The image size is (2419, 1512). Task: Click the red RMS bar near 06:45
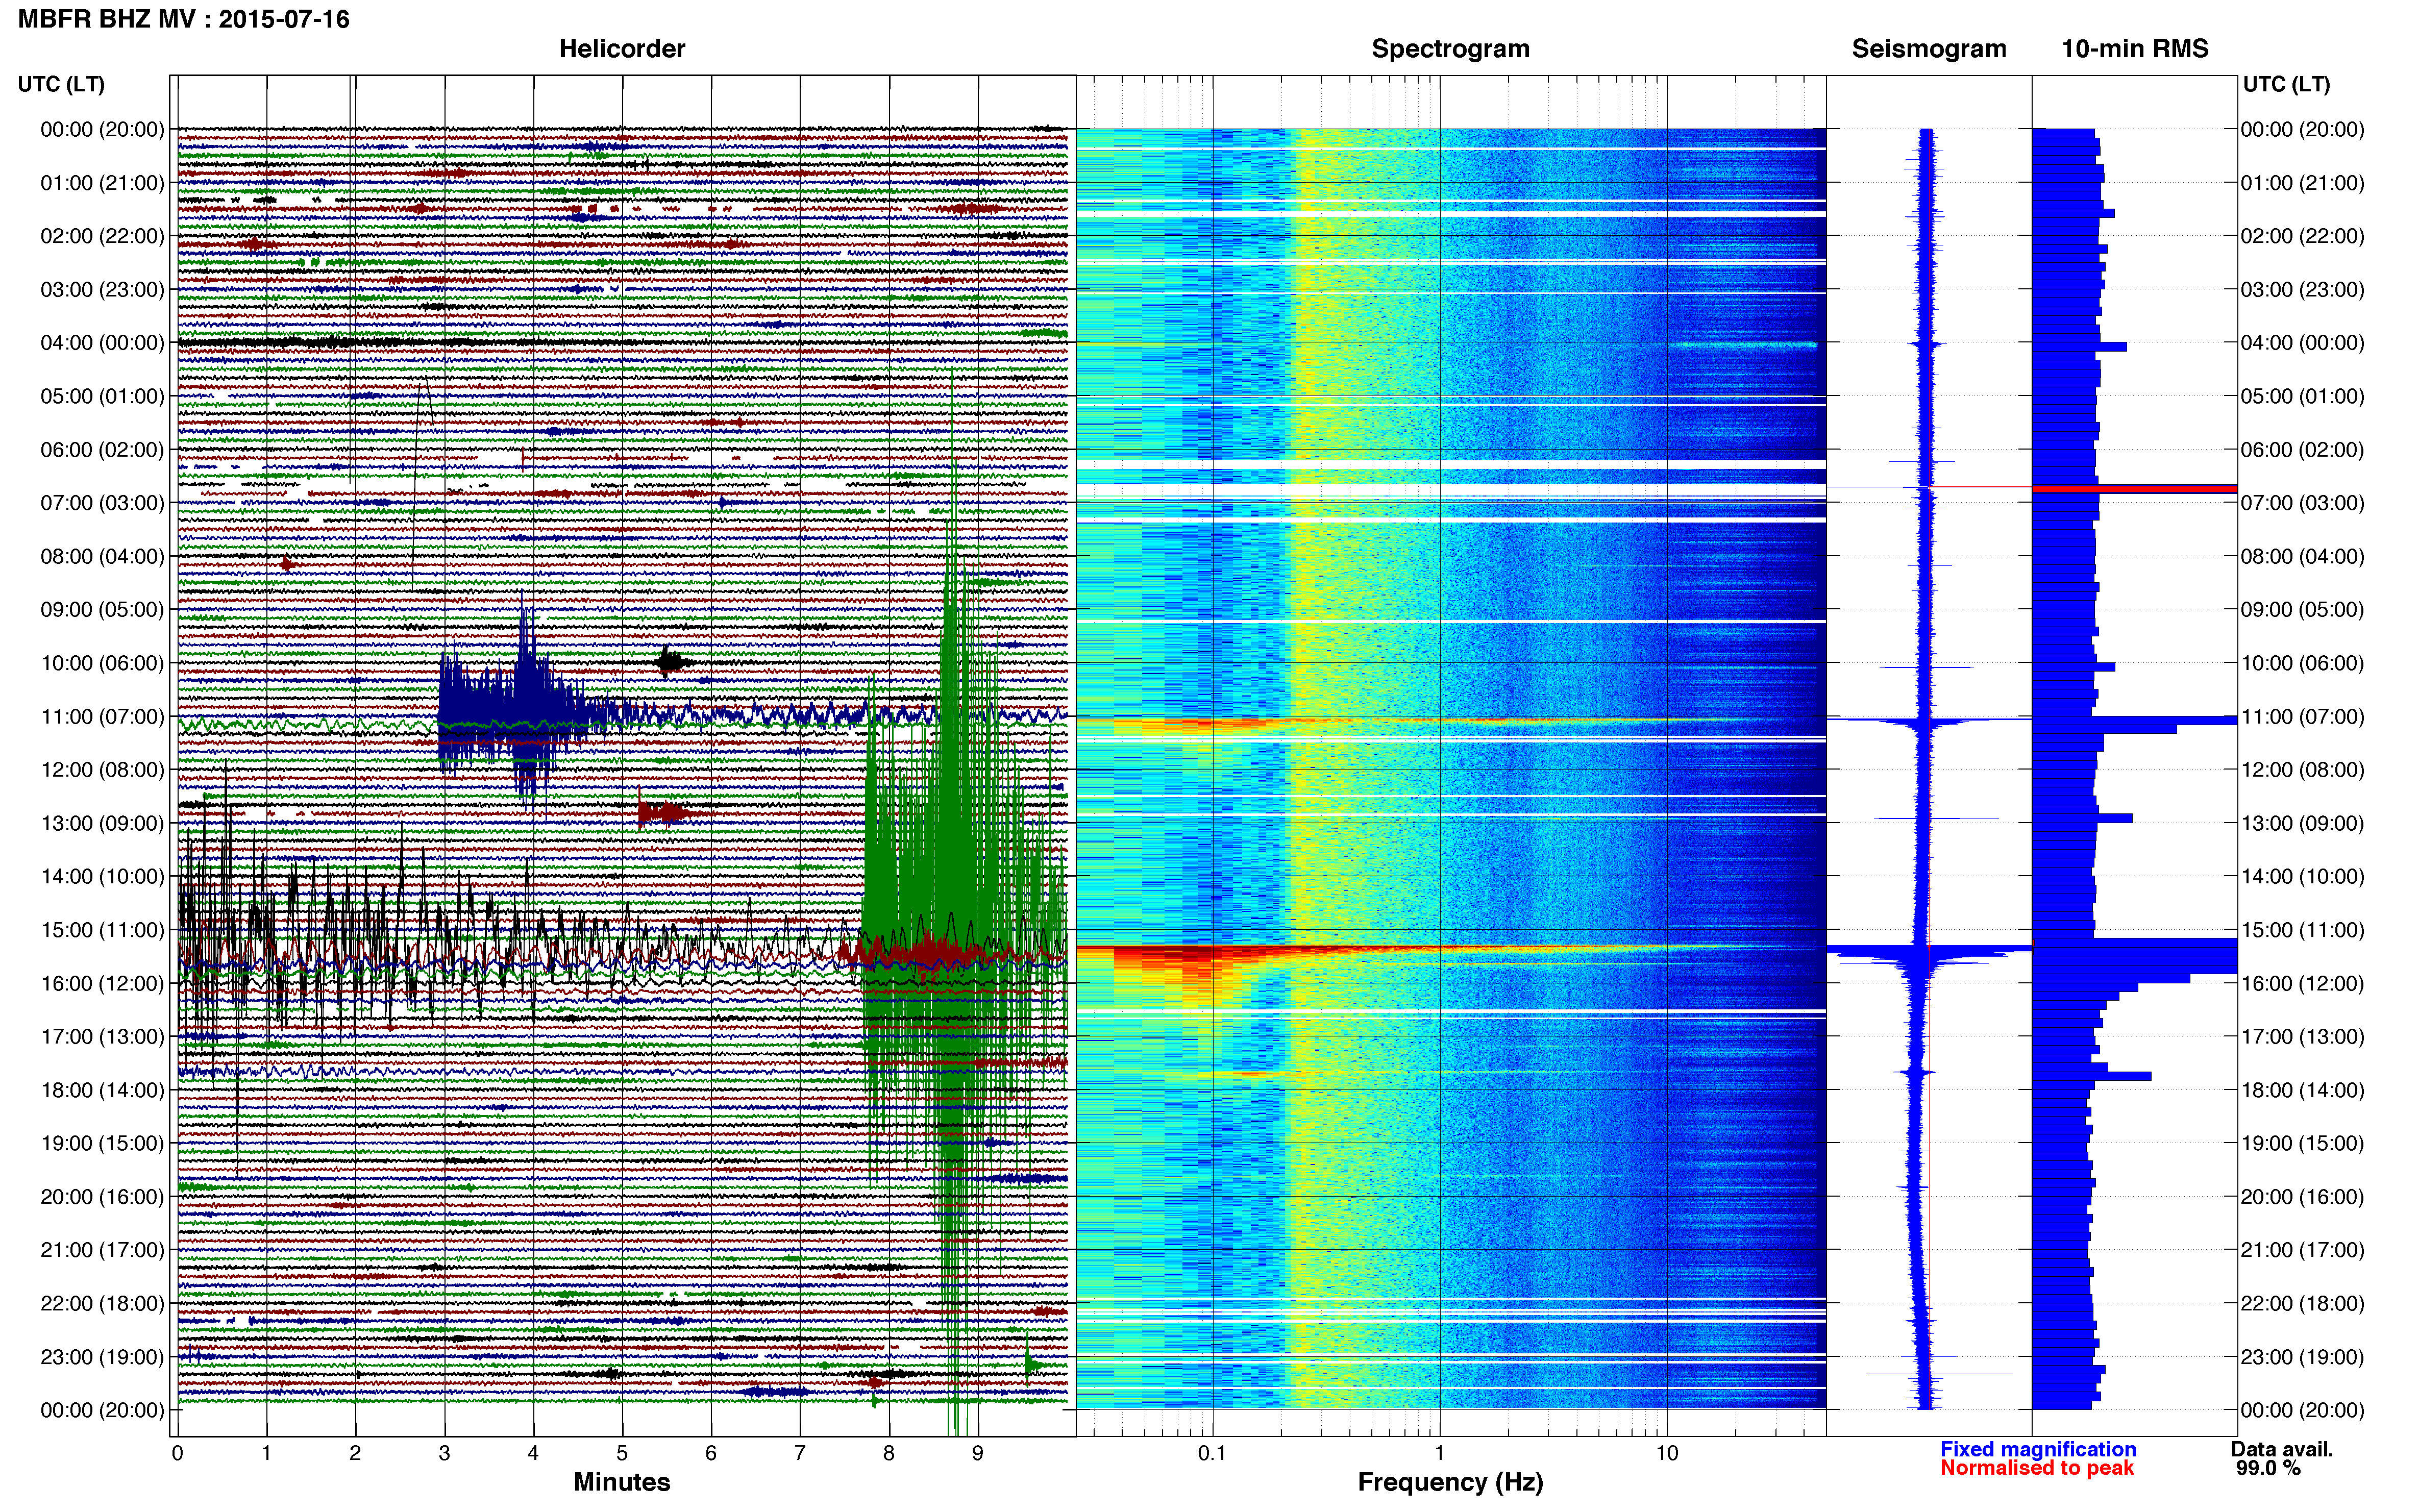click(x=2134, y=488)
